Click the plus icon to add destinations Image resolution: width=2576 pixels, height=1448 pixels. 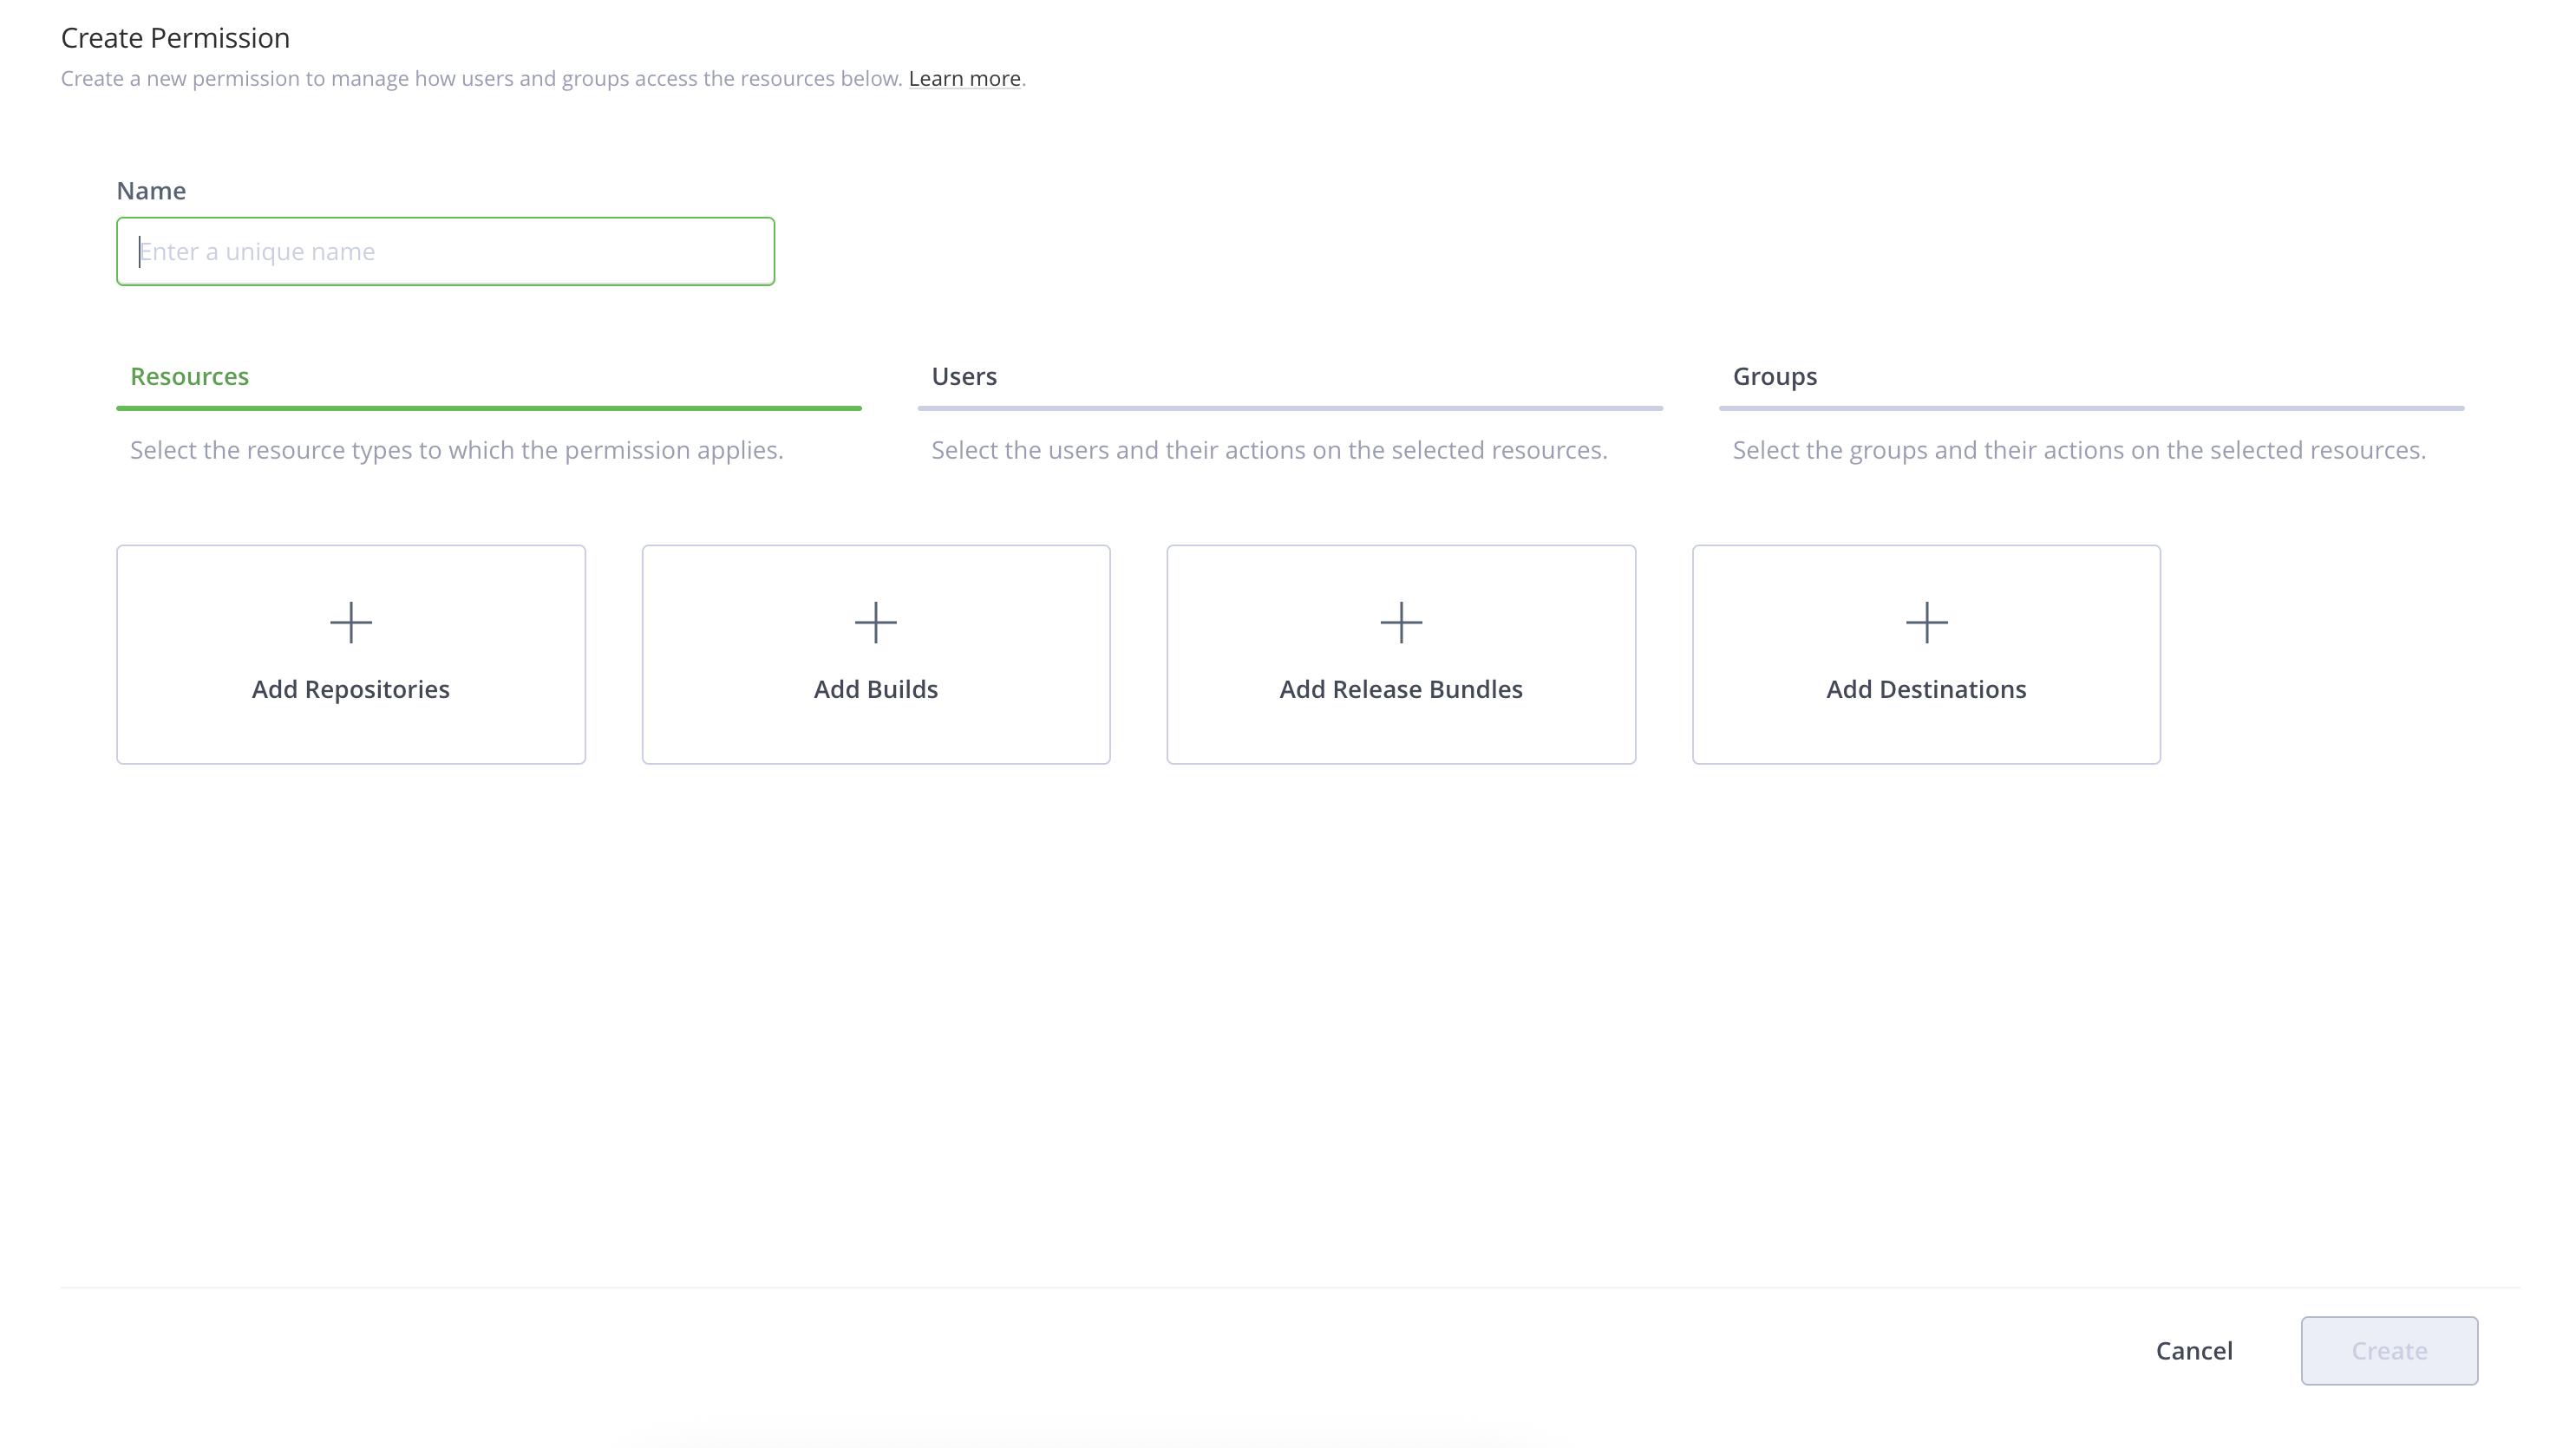pos(1925,622)
